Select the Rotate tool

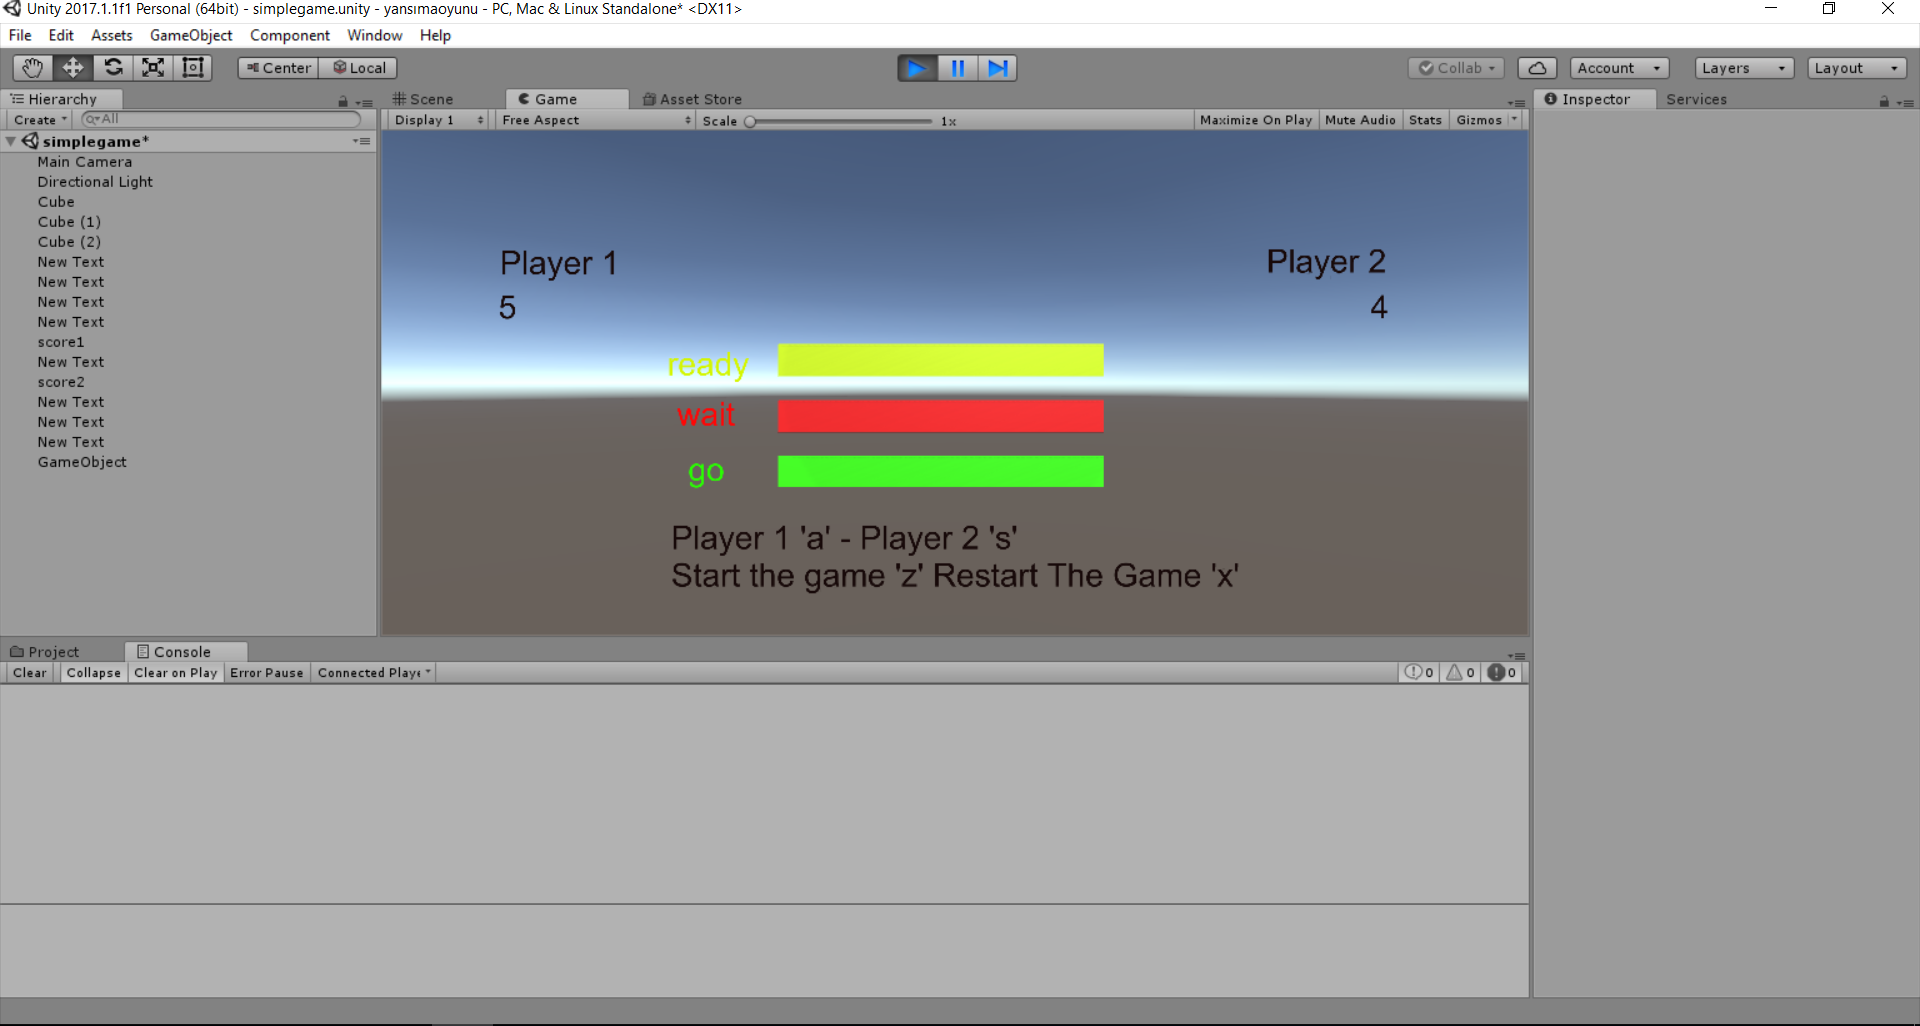[x=113, y=68]
